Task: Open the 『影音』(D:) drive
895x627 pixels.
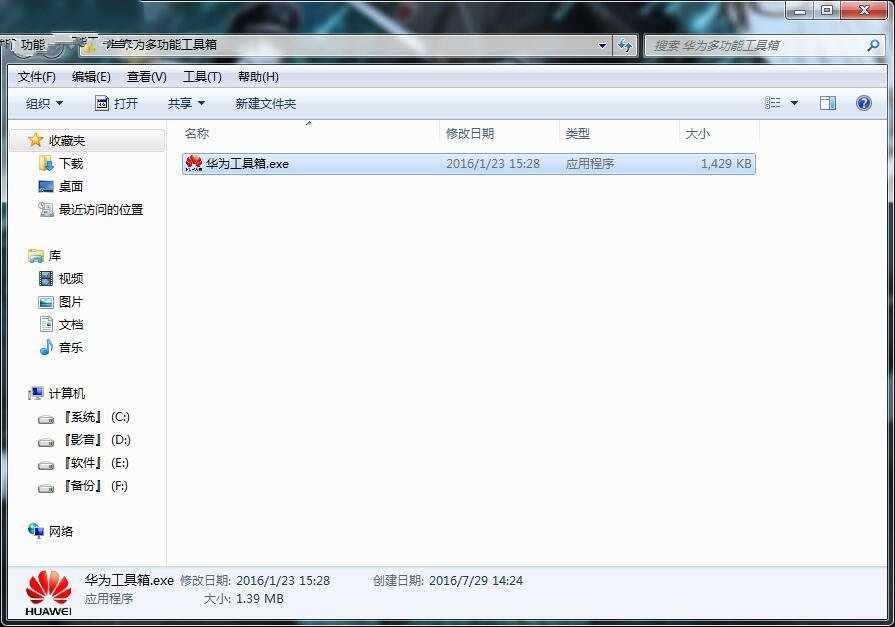Action: pos(84,440)
